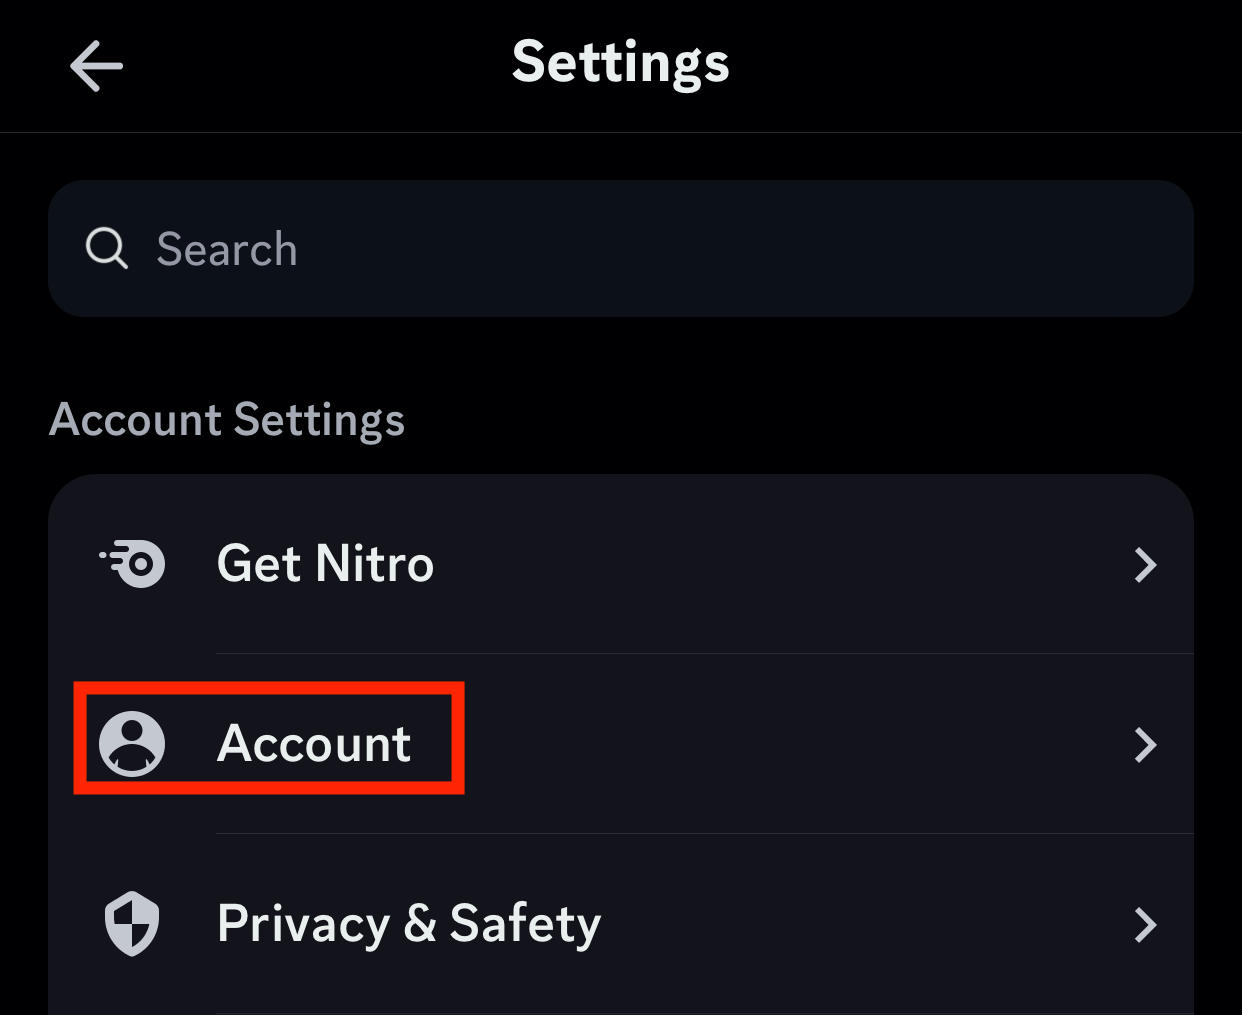Screen dimensions: 1242x1015
Task: Click the Account Settings section header
Action: point(227,420)
